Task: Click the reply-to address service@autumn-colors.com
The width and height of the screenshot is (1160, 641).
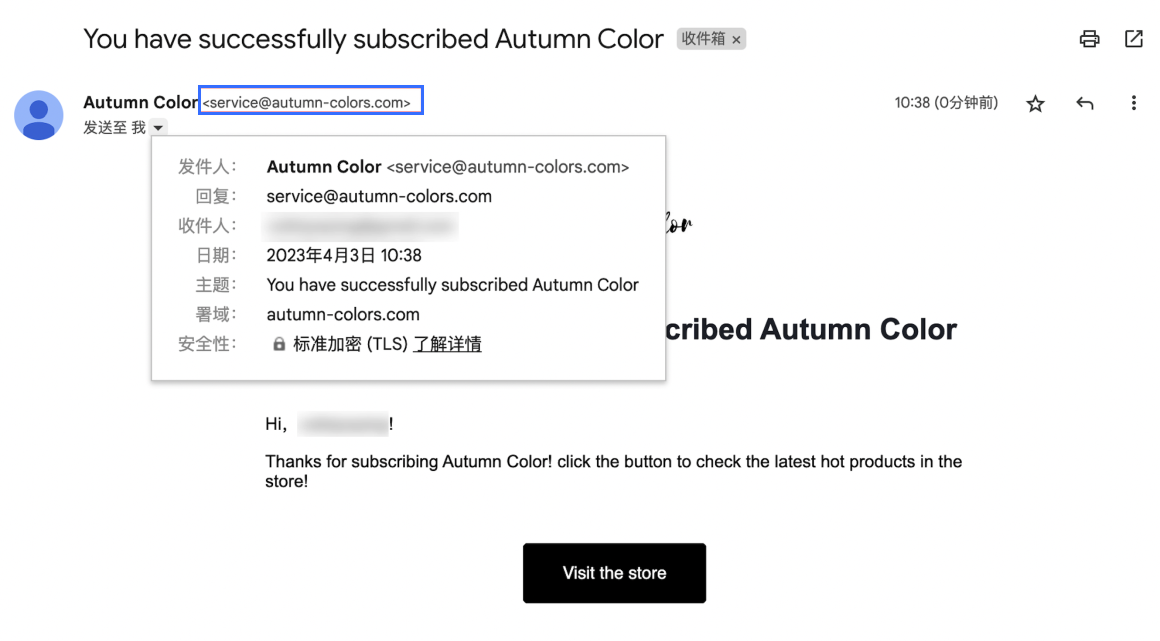Action: (379, 196)
